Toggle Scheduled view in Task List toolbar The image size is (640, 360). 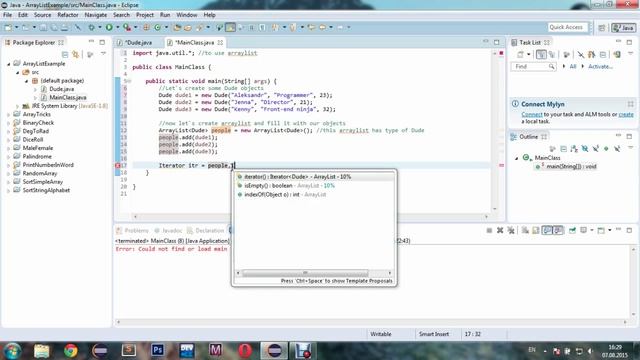[x=552, y=54]
